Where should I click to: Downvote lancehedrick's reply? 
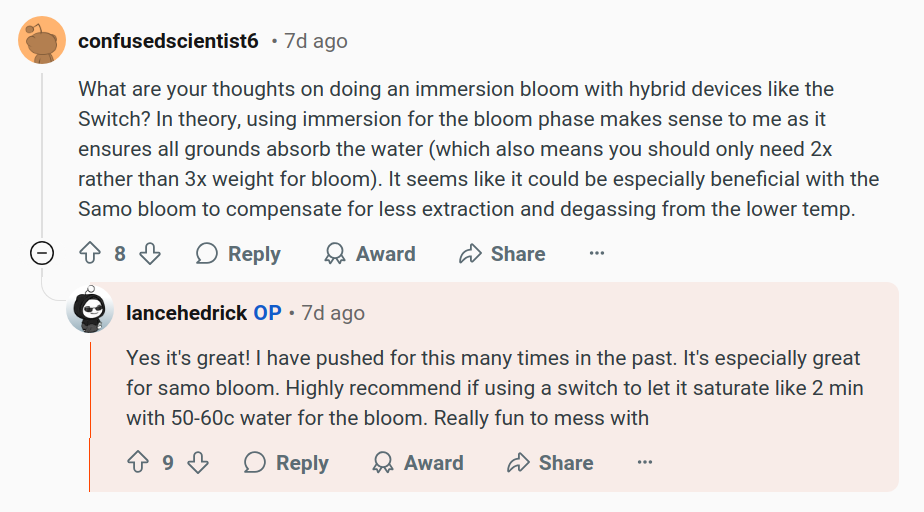[x=198, y=463]
